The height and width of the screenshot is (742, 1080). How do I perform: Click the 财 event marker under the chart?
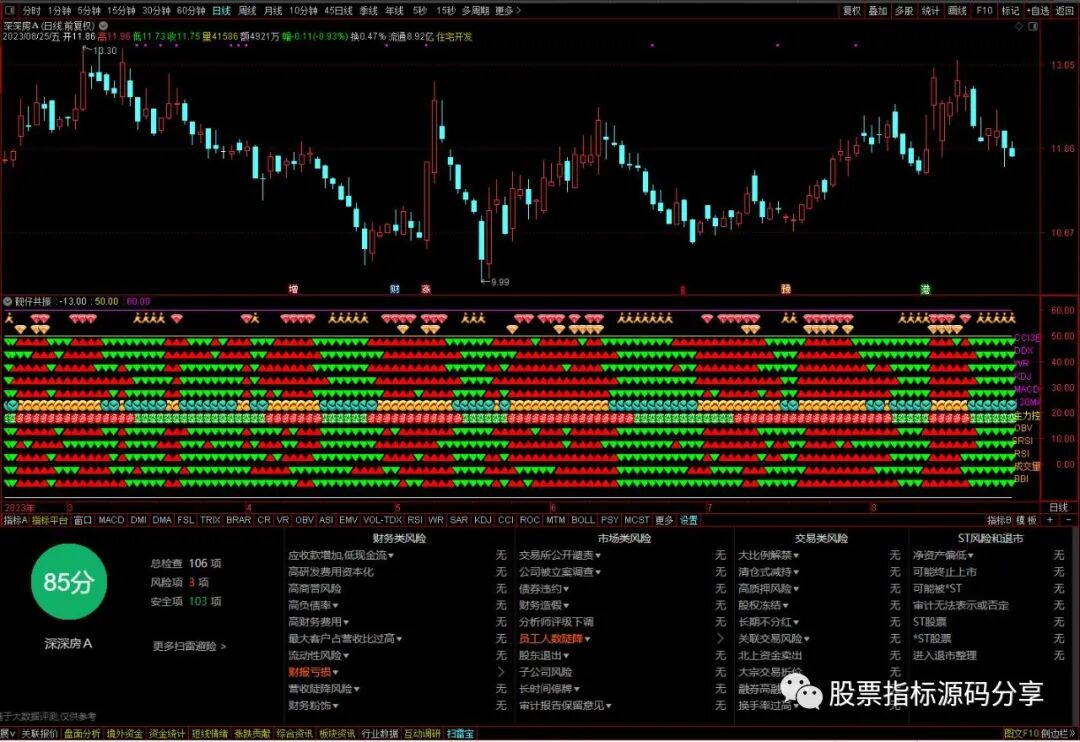[x=394, y=289]
